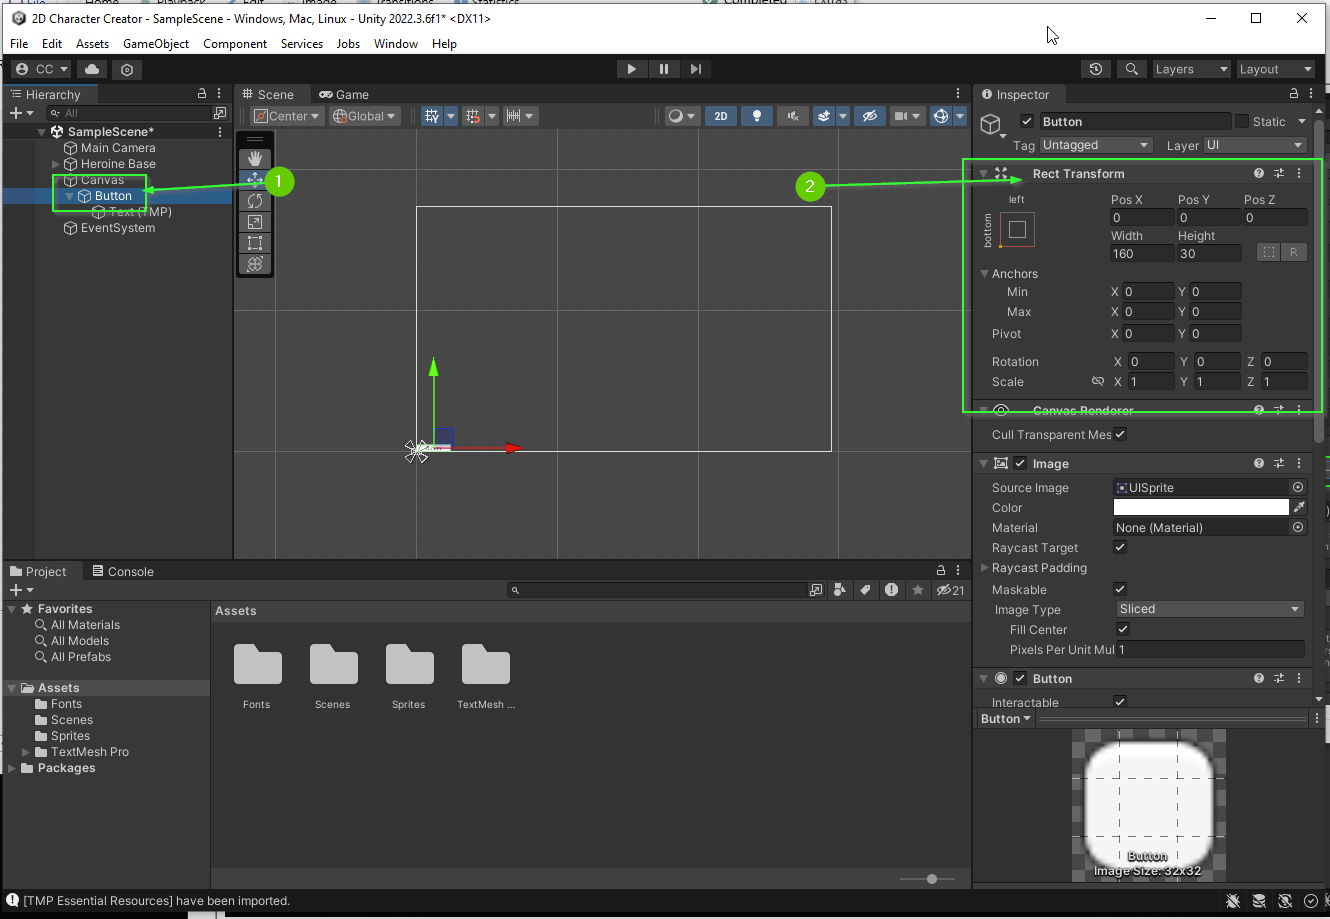
Task: Open the Image Type dropdown
Action: (1209, 609)
